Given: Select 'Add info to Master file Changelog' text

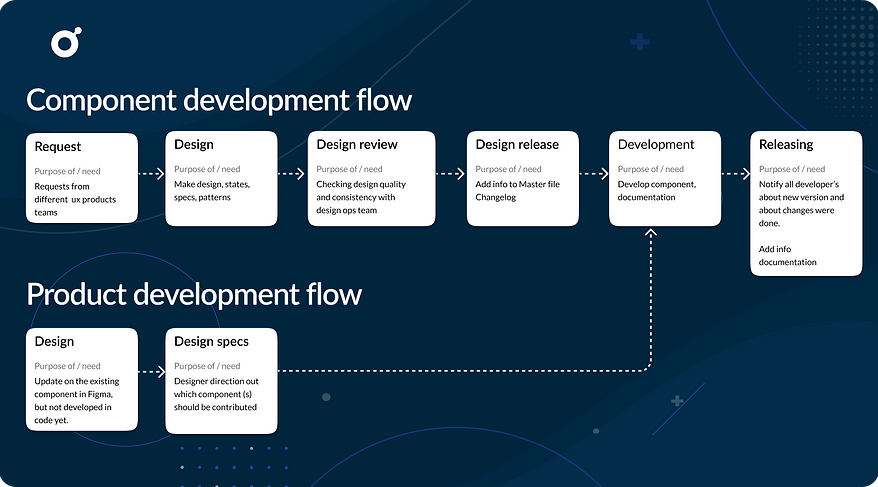Looking at the screenshot, I should (517, 191).
